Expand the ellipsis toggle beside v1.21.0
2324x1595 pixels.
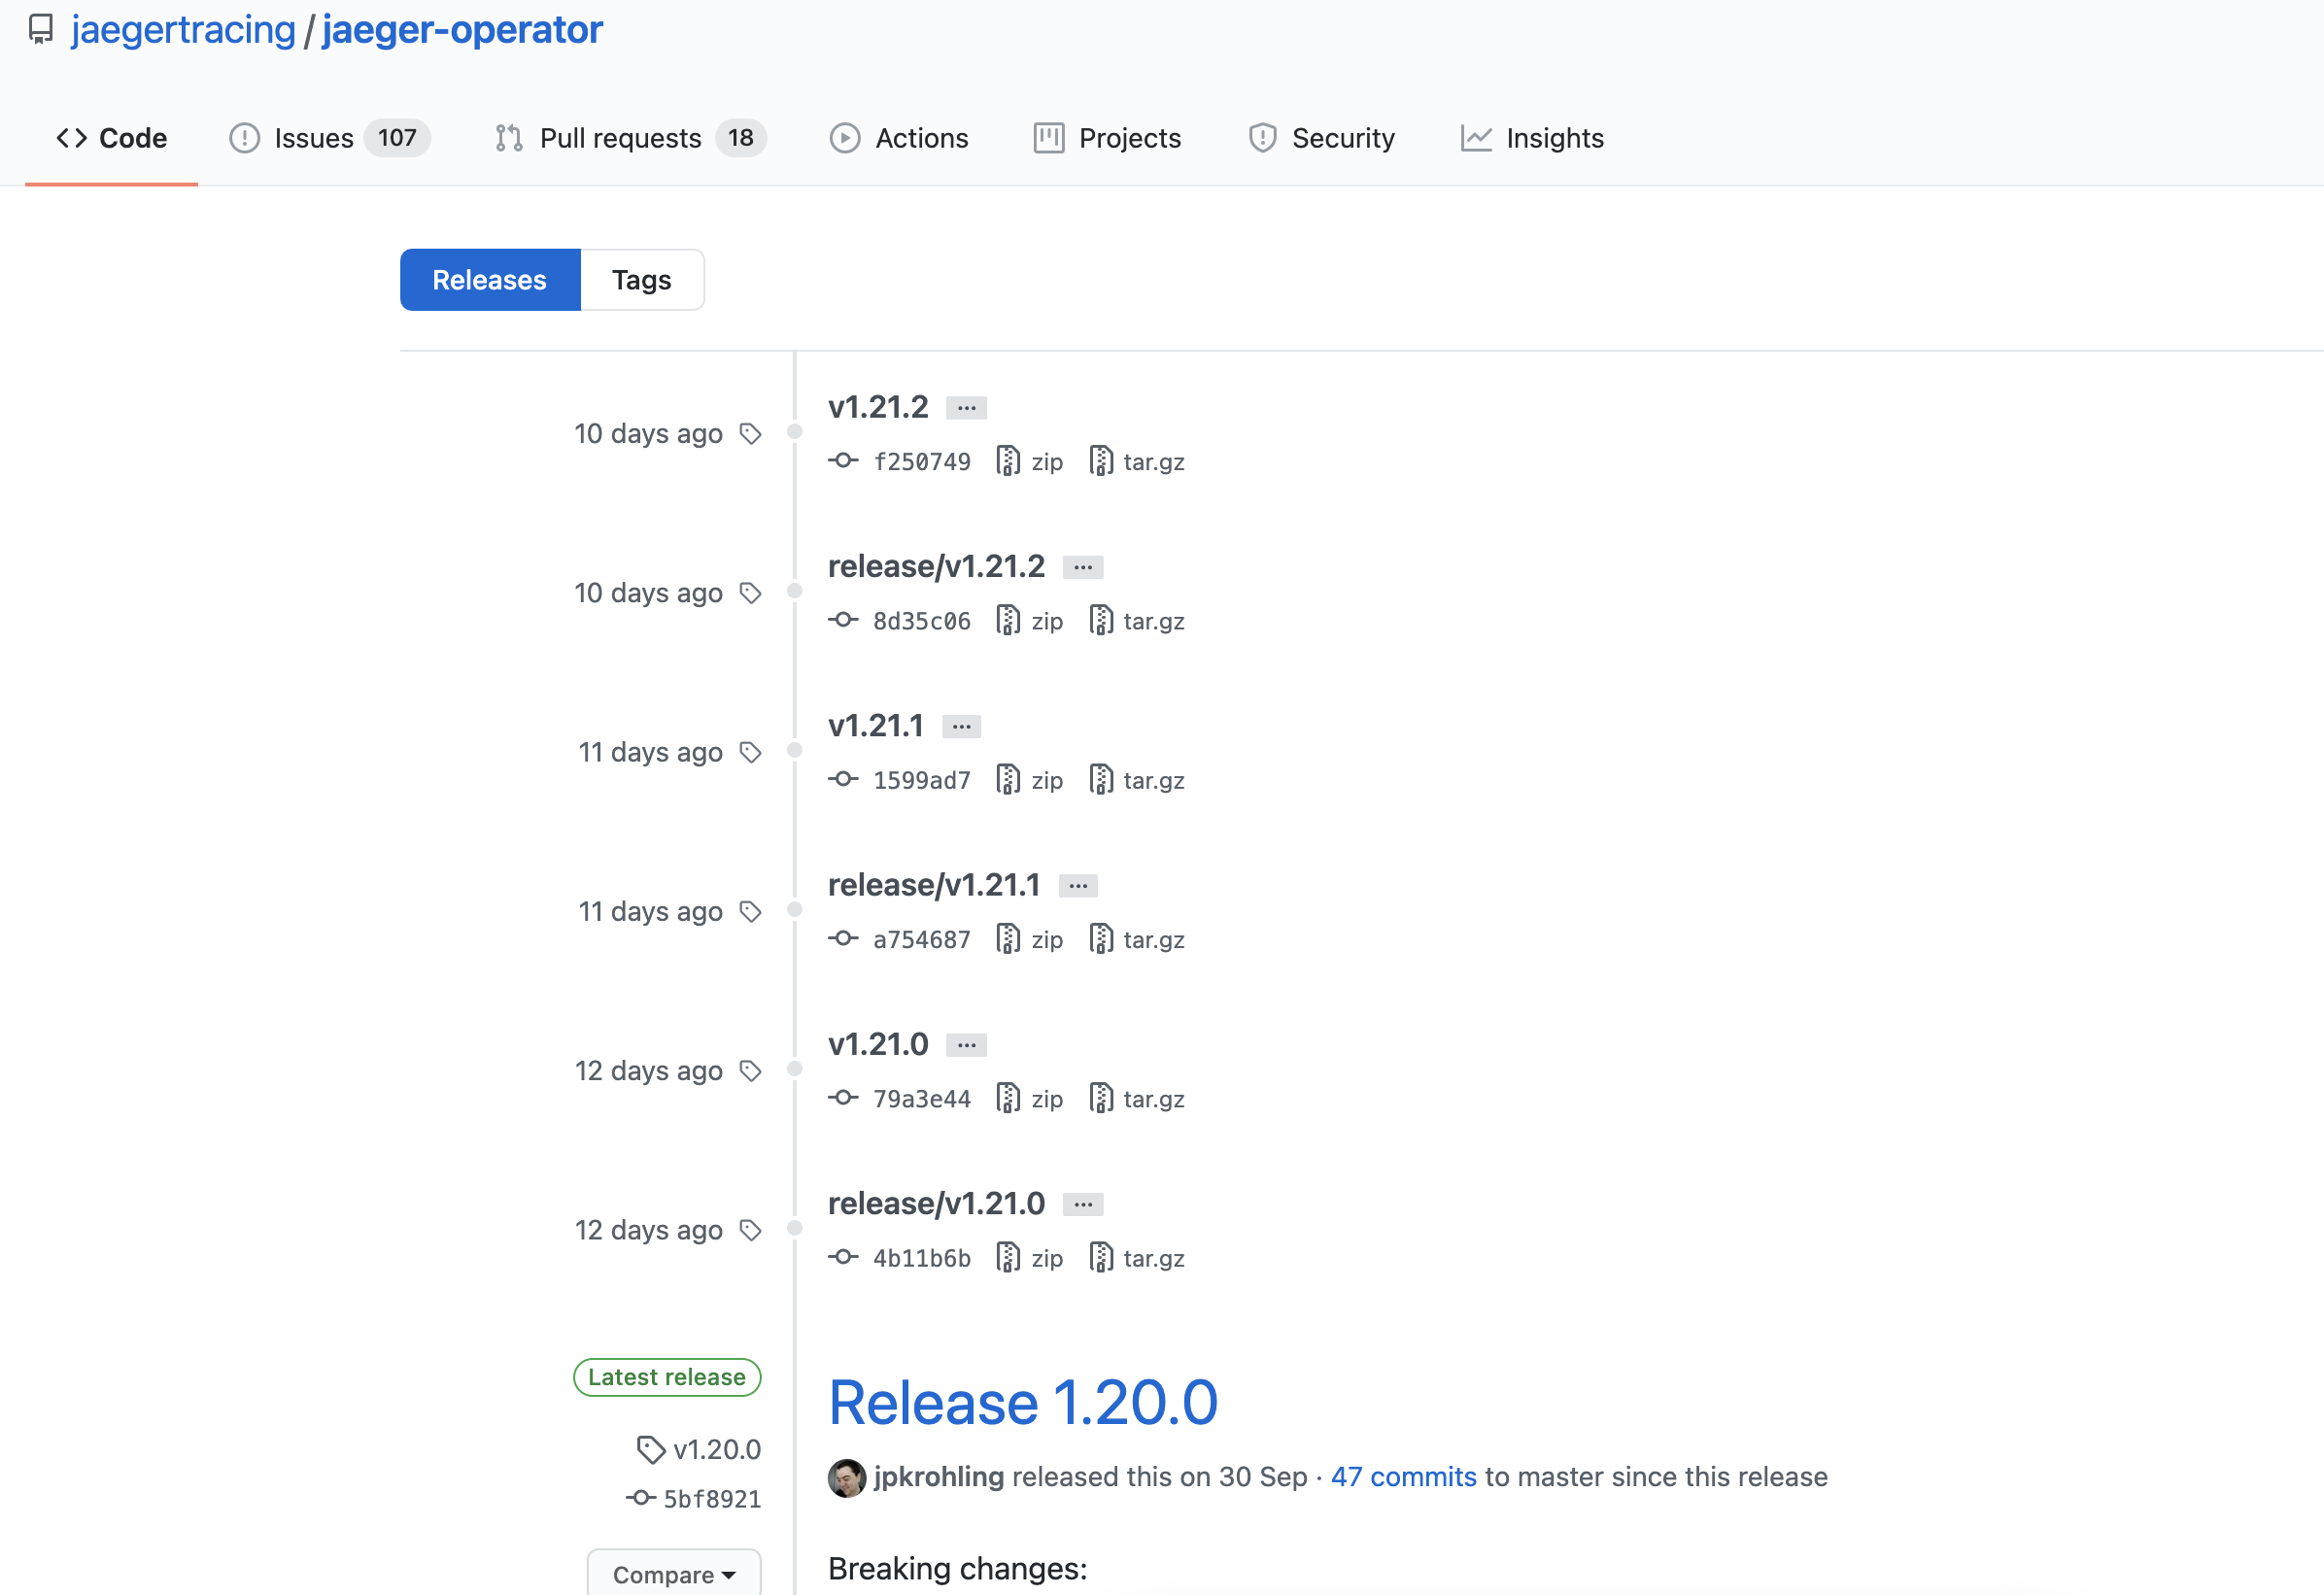(x=966, y=1045)
